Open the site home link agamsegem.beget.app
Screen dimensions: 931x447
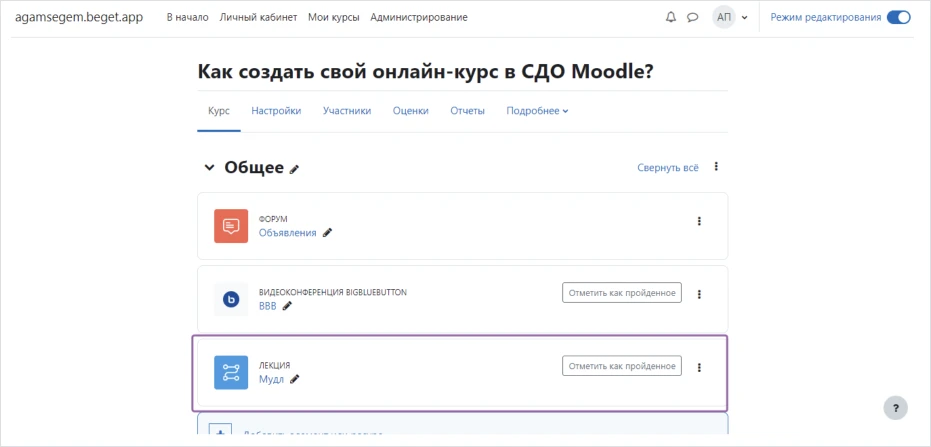[79, 17]
